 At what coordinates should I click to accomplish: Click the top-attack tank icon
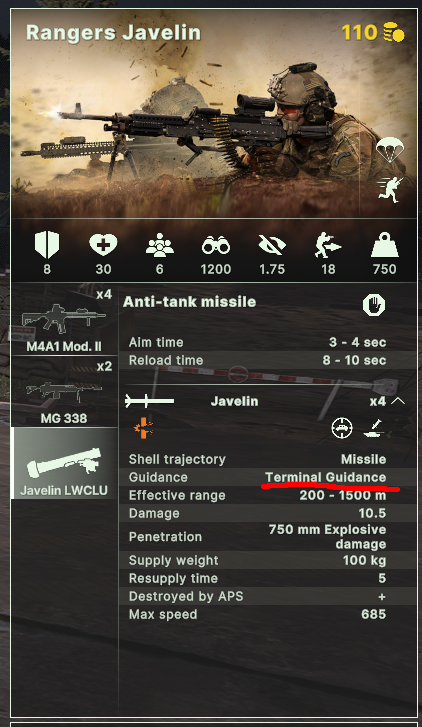[374, 428]
